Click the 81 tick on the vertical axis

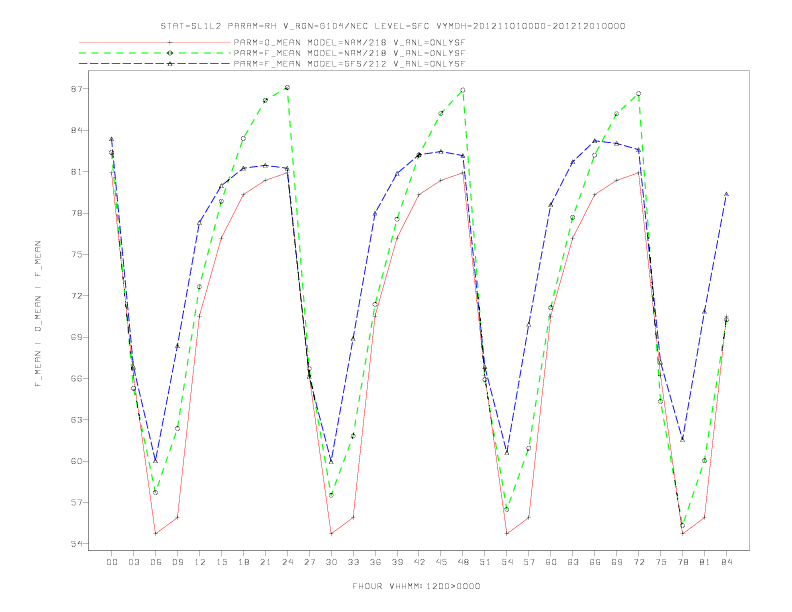[x=77, y=172]
